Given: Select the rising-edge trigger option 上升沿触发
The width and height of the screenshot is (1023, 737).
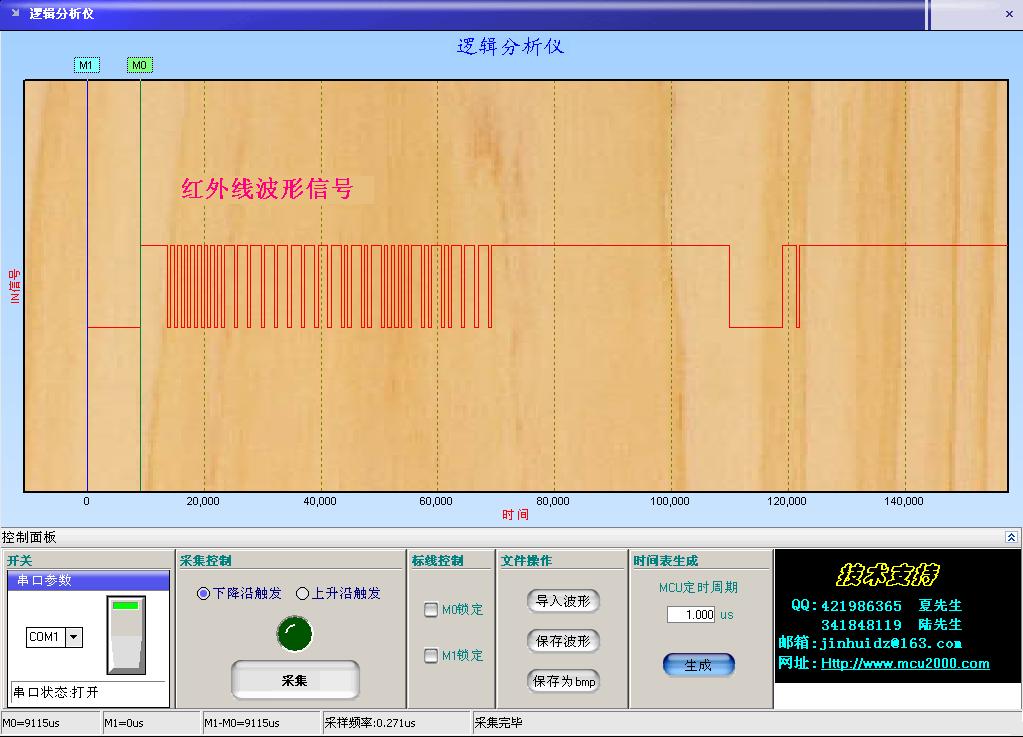Looking at the screenshot, I should click(x=338, y=593).
